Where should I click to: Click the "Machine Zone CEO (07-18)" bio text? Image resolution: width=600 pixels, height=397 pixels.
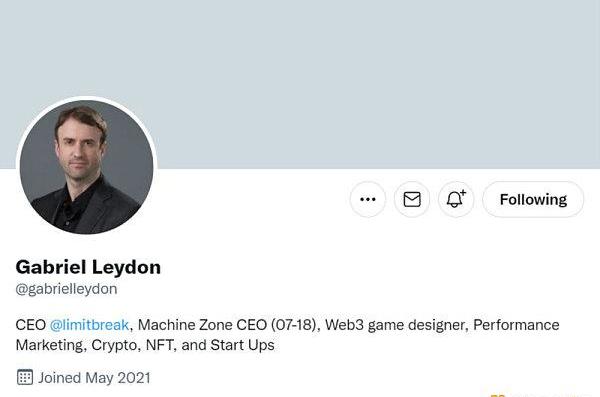click(227, 325)
